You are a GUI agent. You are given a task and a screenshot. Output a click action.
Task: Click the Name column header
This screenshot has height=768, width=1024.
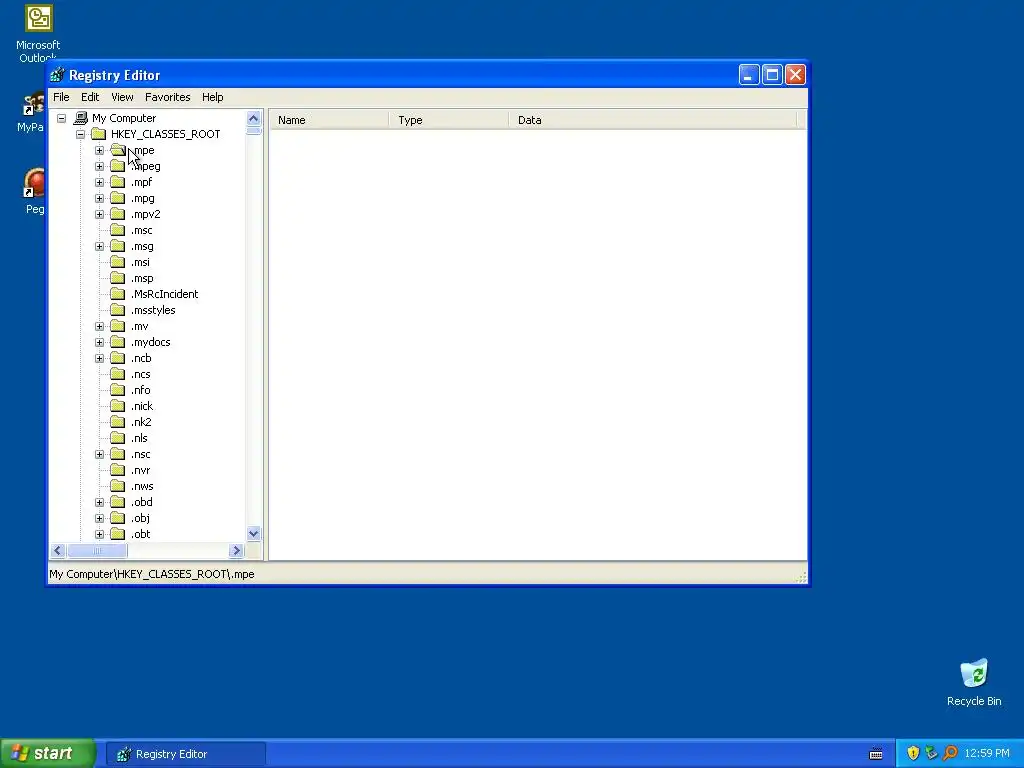click(x=330, y=120)
